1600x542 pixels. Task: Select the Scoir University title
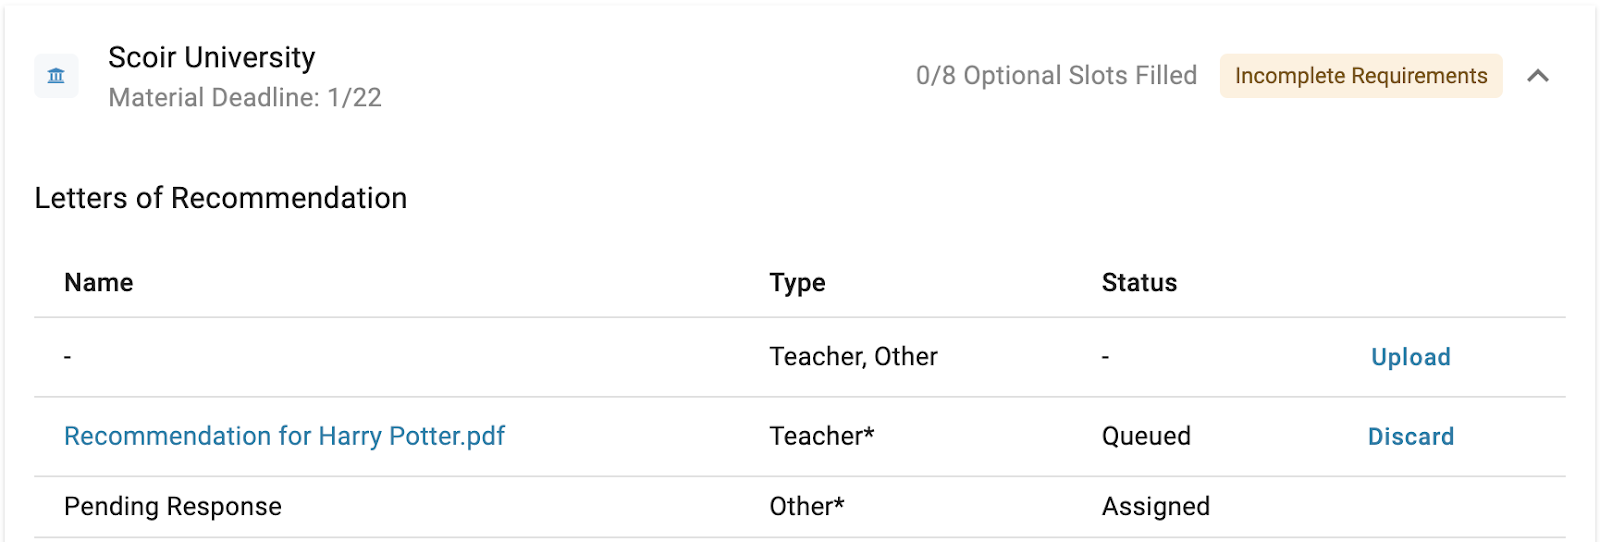click(211, 58)
